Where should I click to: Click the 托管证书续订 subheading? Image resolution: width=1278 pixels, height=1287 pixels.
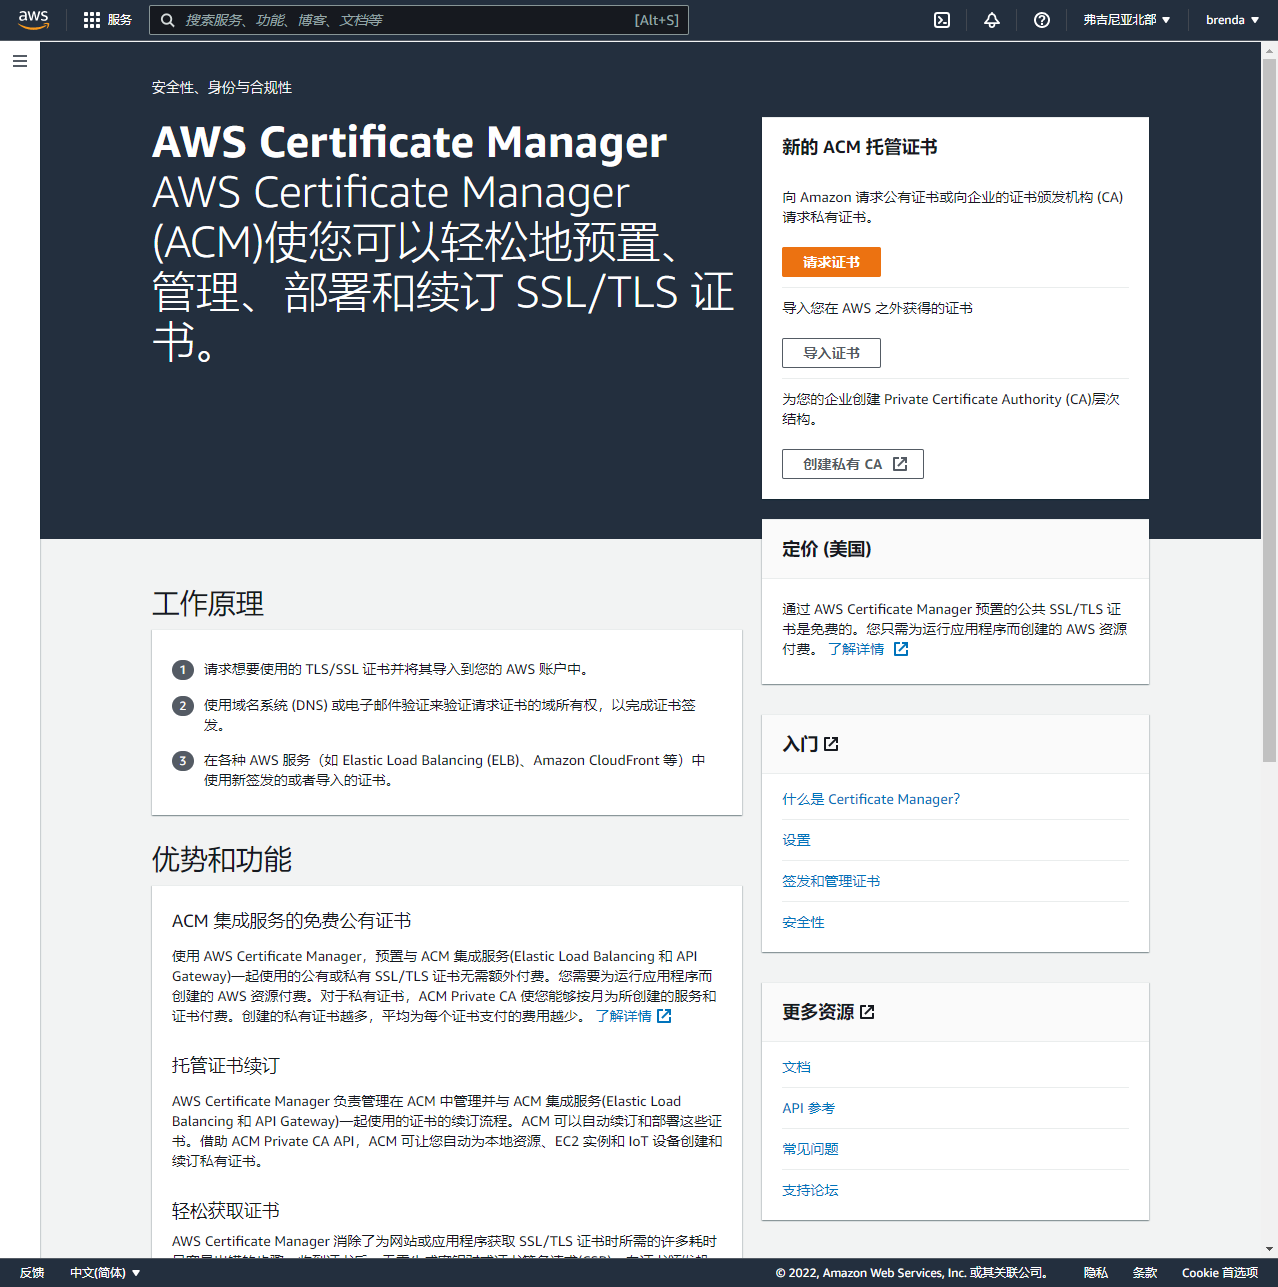226,1066
